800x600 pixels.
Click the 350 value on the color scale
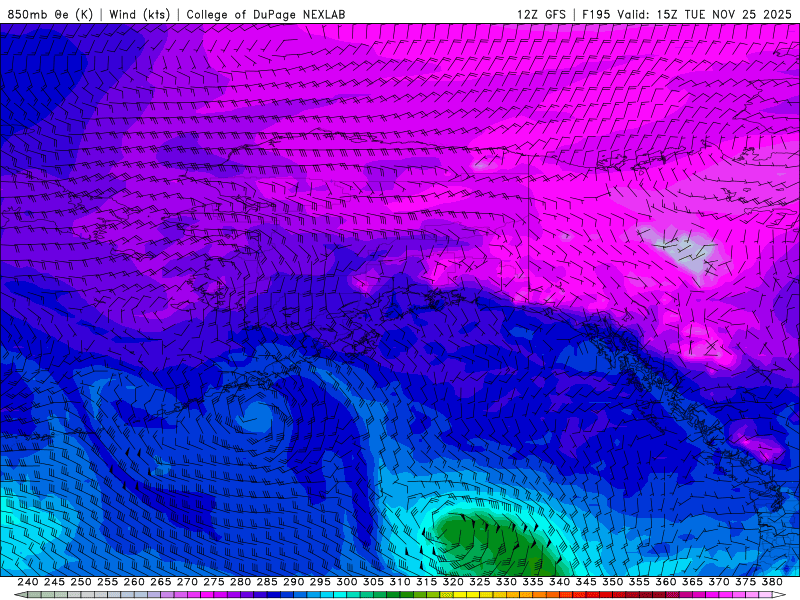pos(612,582)
